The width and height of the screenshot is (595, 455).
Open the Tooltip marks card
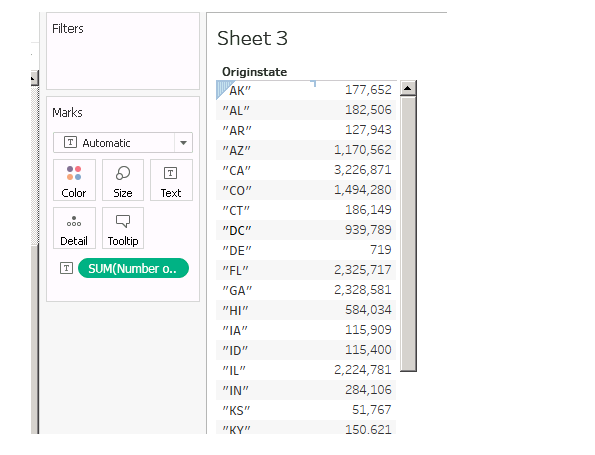(x=123, y=228)
